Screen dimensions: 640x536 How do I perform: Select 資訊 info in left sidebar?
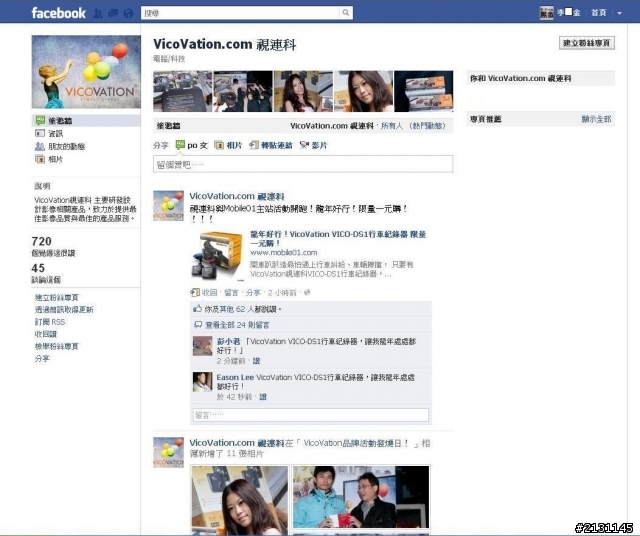coord(56,133)
